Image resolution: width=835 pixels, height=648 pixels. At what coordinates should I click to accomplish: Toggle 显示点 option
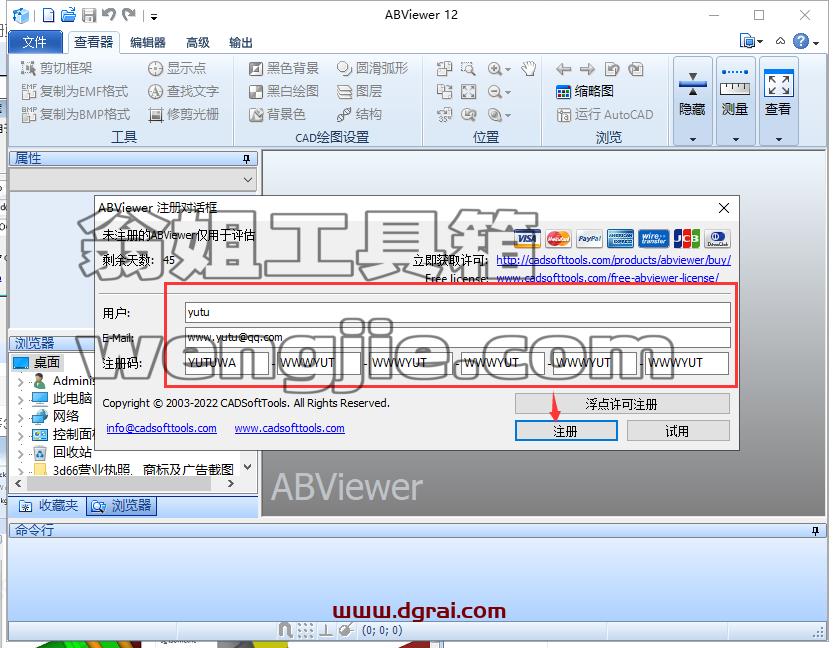point(177,68)
